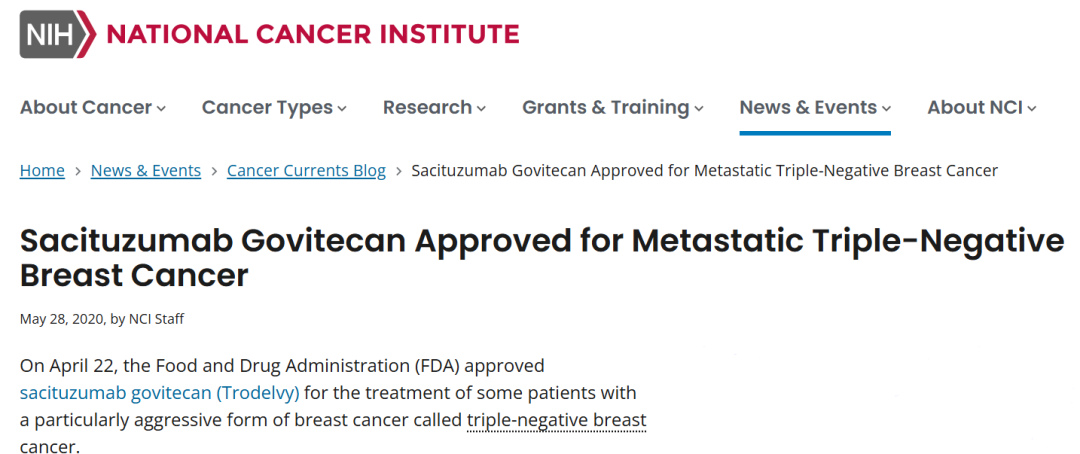Image resolution: width=1080 pixels, height=454 pixels.
Task: Follow the sacituzumab govitecan (Trodelvy) link
Action: (x=159, y=392)
